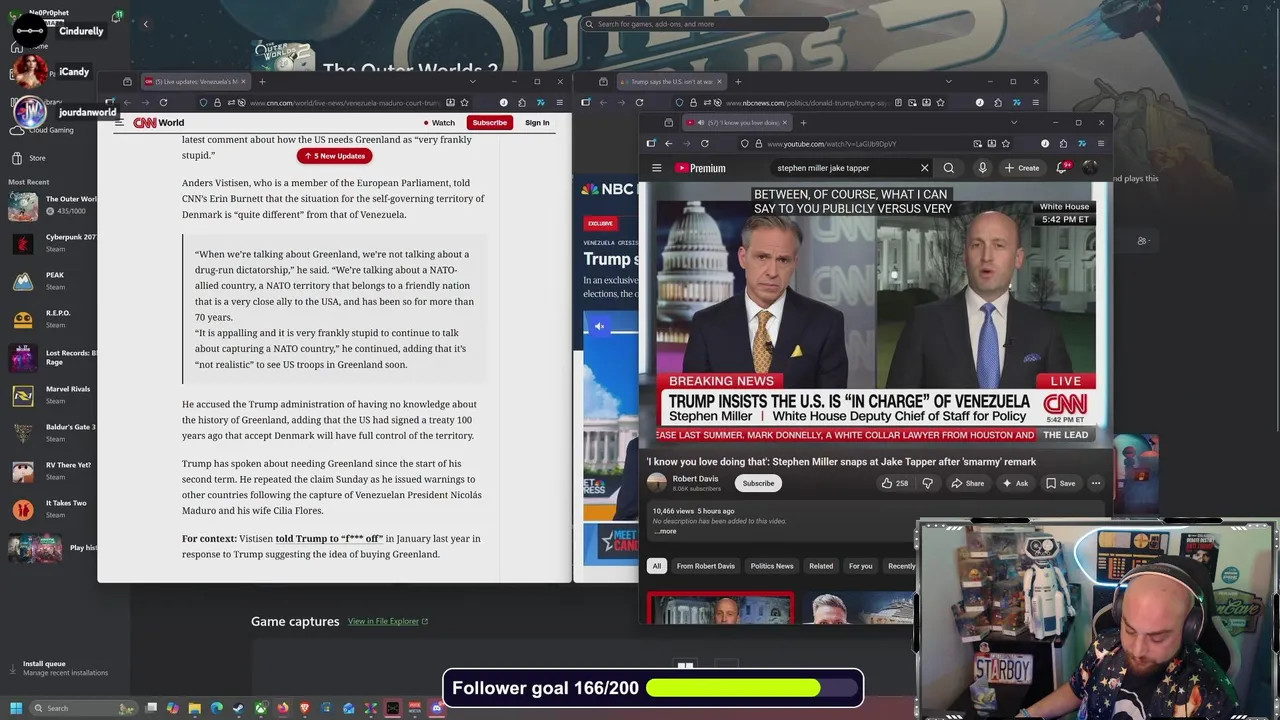This screenshot has width=1280, height=720.
Task: Subscribe to Robert Davis channel
Action: (x=758, y=483)
